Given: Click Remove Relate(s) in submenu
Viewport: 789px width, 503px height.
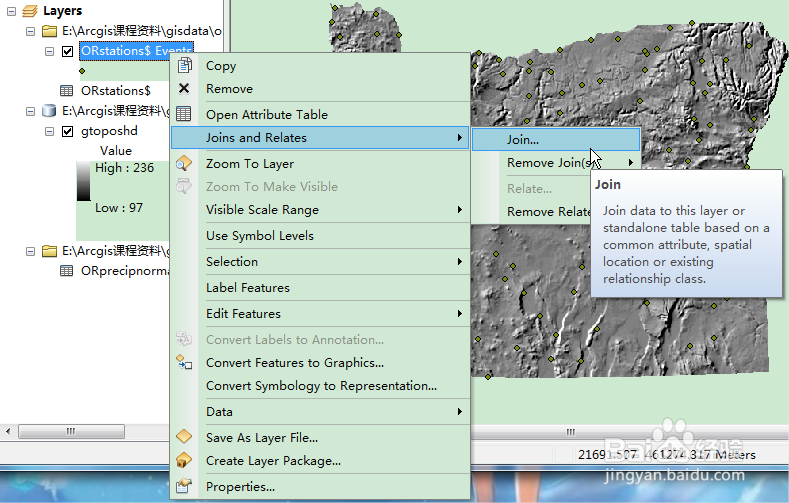Looking at the screenshot, I should (548, 212).
